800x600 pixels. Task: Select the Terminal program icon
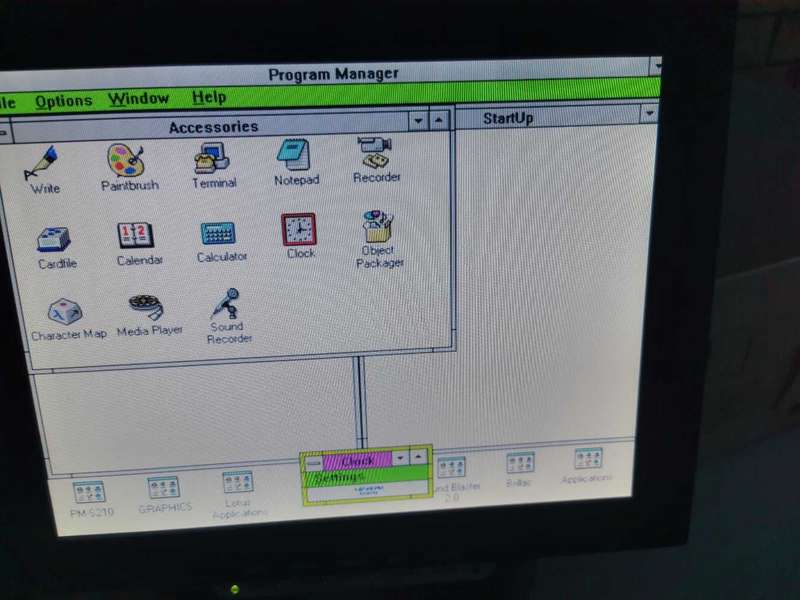pos(212,158)
